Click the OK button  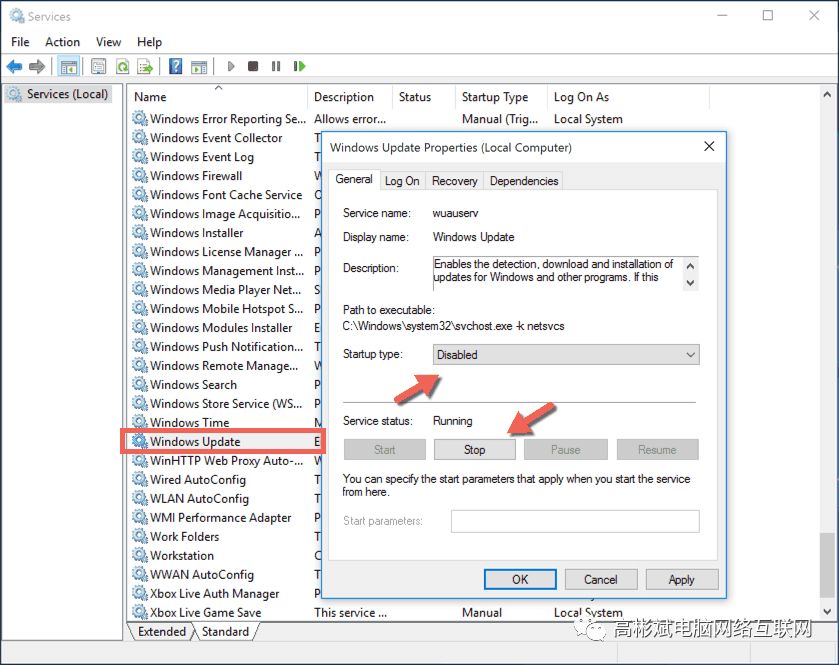pyautogui.click(x=520, y=579)
